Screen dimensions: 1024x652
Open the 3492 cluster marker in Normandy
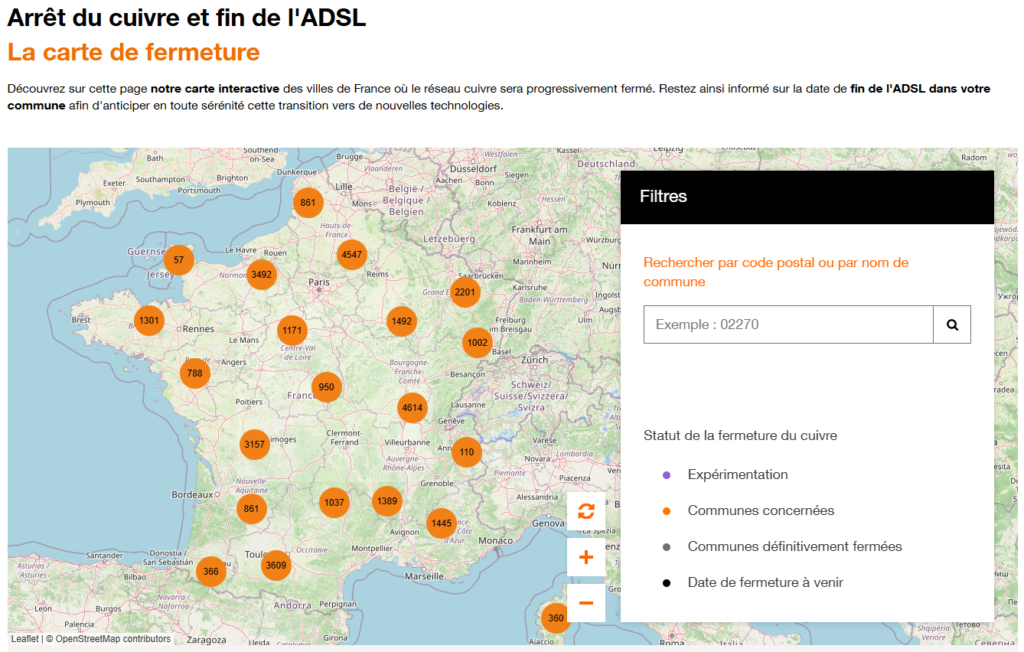[x=262, y=275]
